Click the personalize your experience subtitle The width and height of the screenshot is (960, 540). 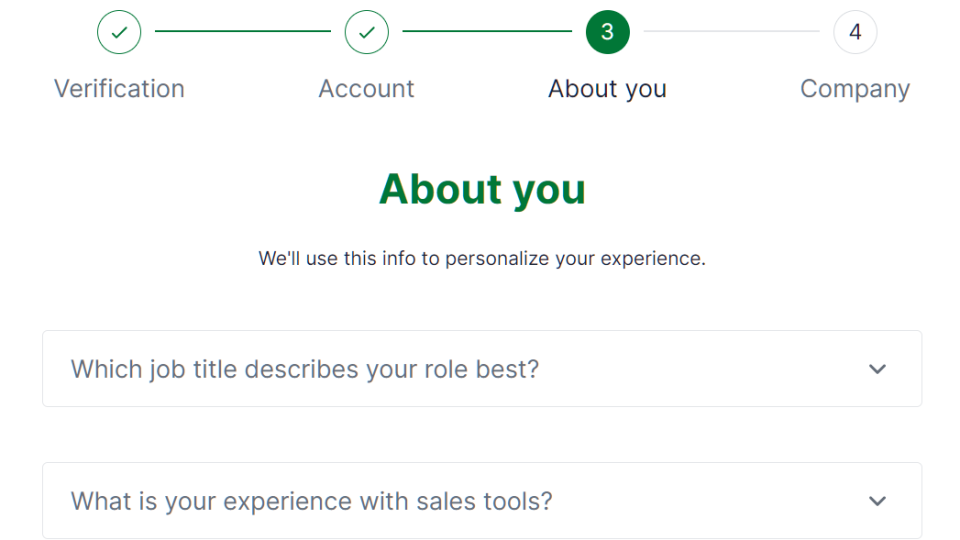click(482, 258)
